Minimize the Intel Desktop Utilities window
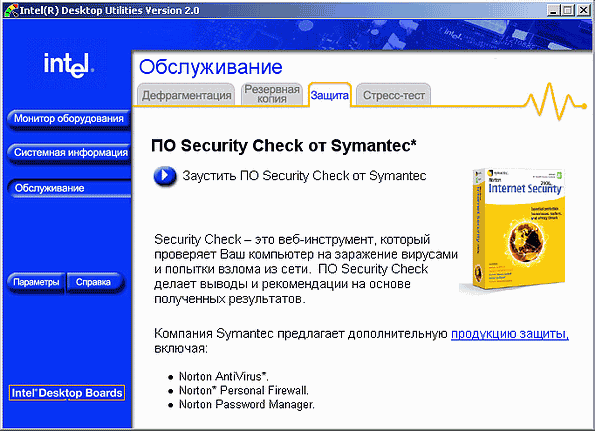The image size is (595, 431). coord(553,10)
